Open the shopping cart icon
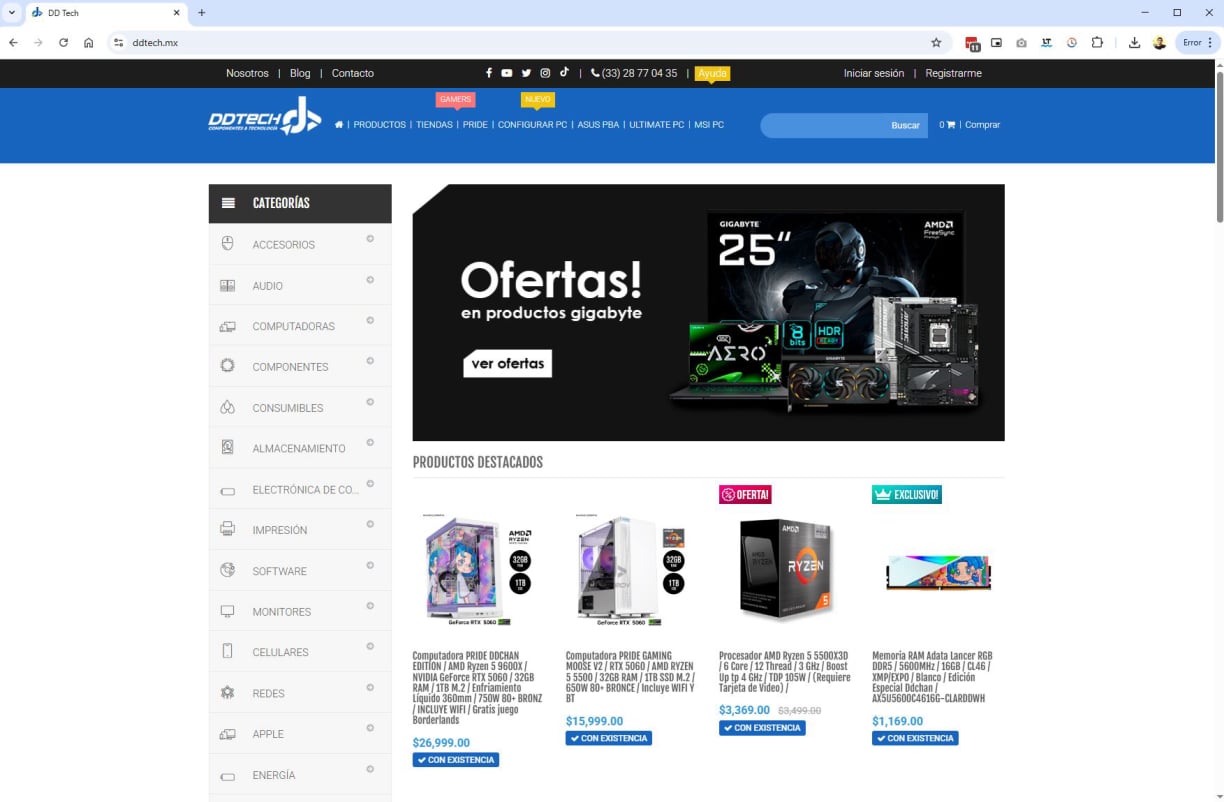The image size is (1224, 802). click(x=950, y=125)
